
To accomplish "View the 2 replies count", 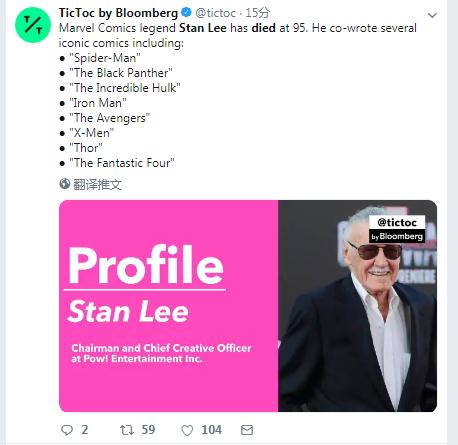I will coord(85,430).
